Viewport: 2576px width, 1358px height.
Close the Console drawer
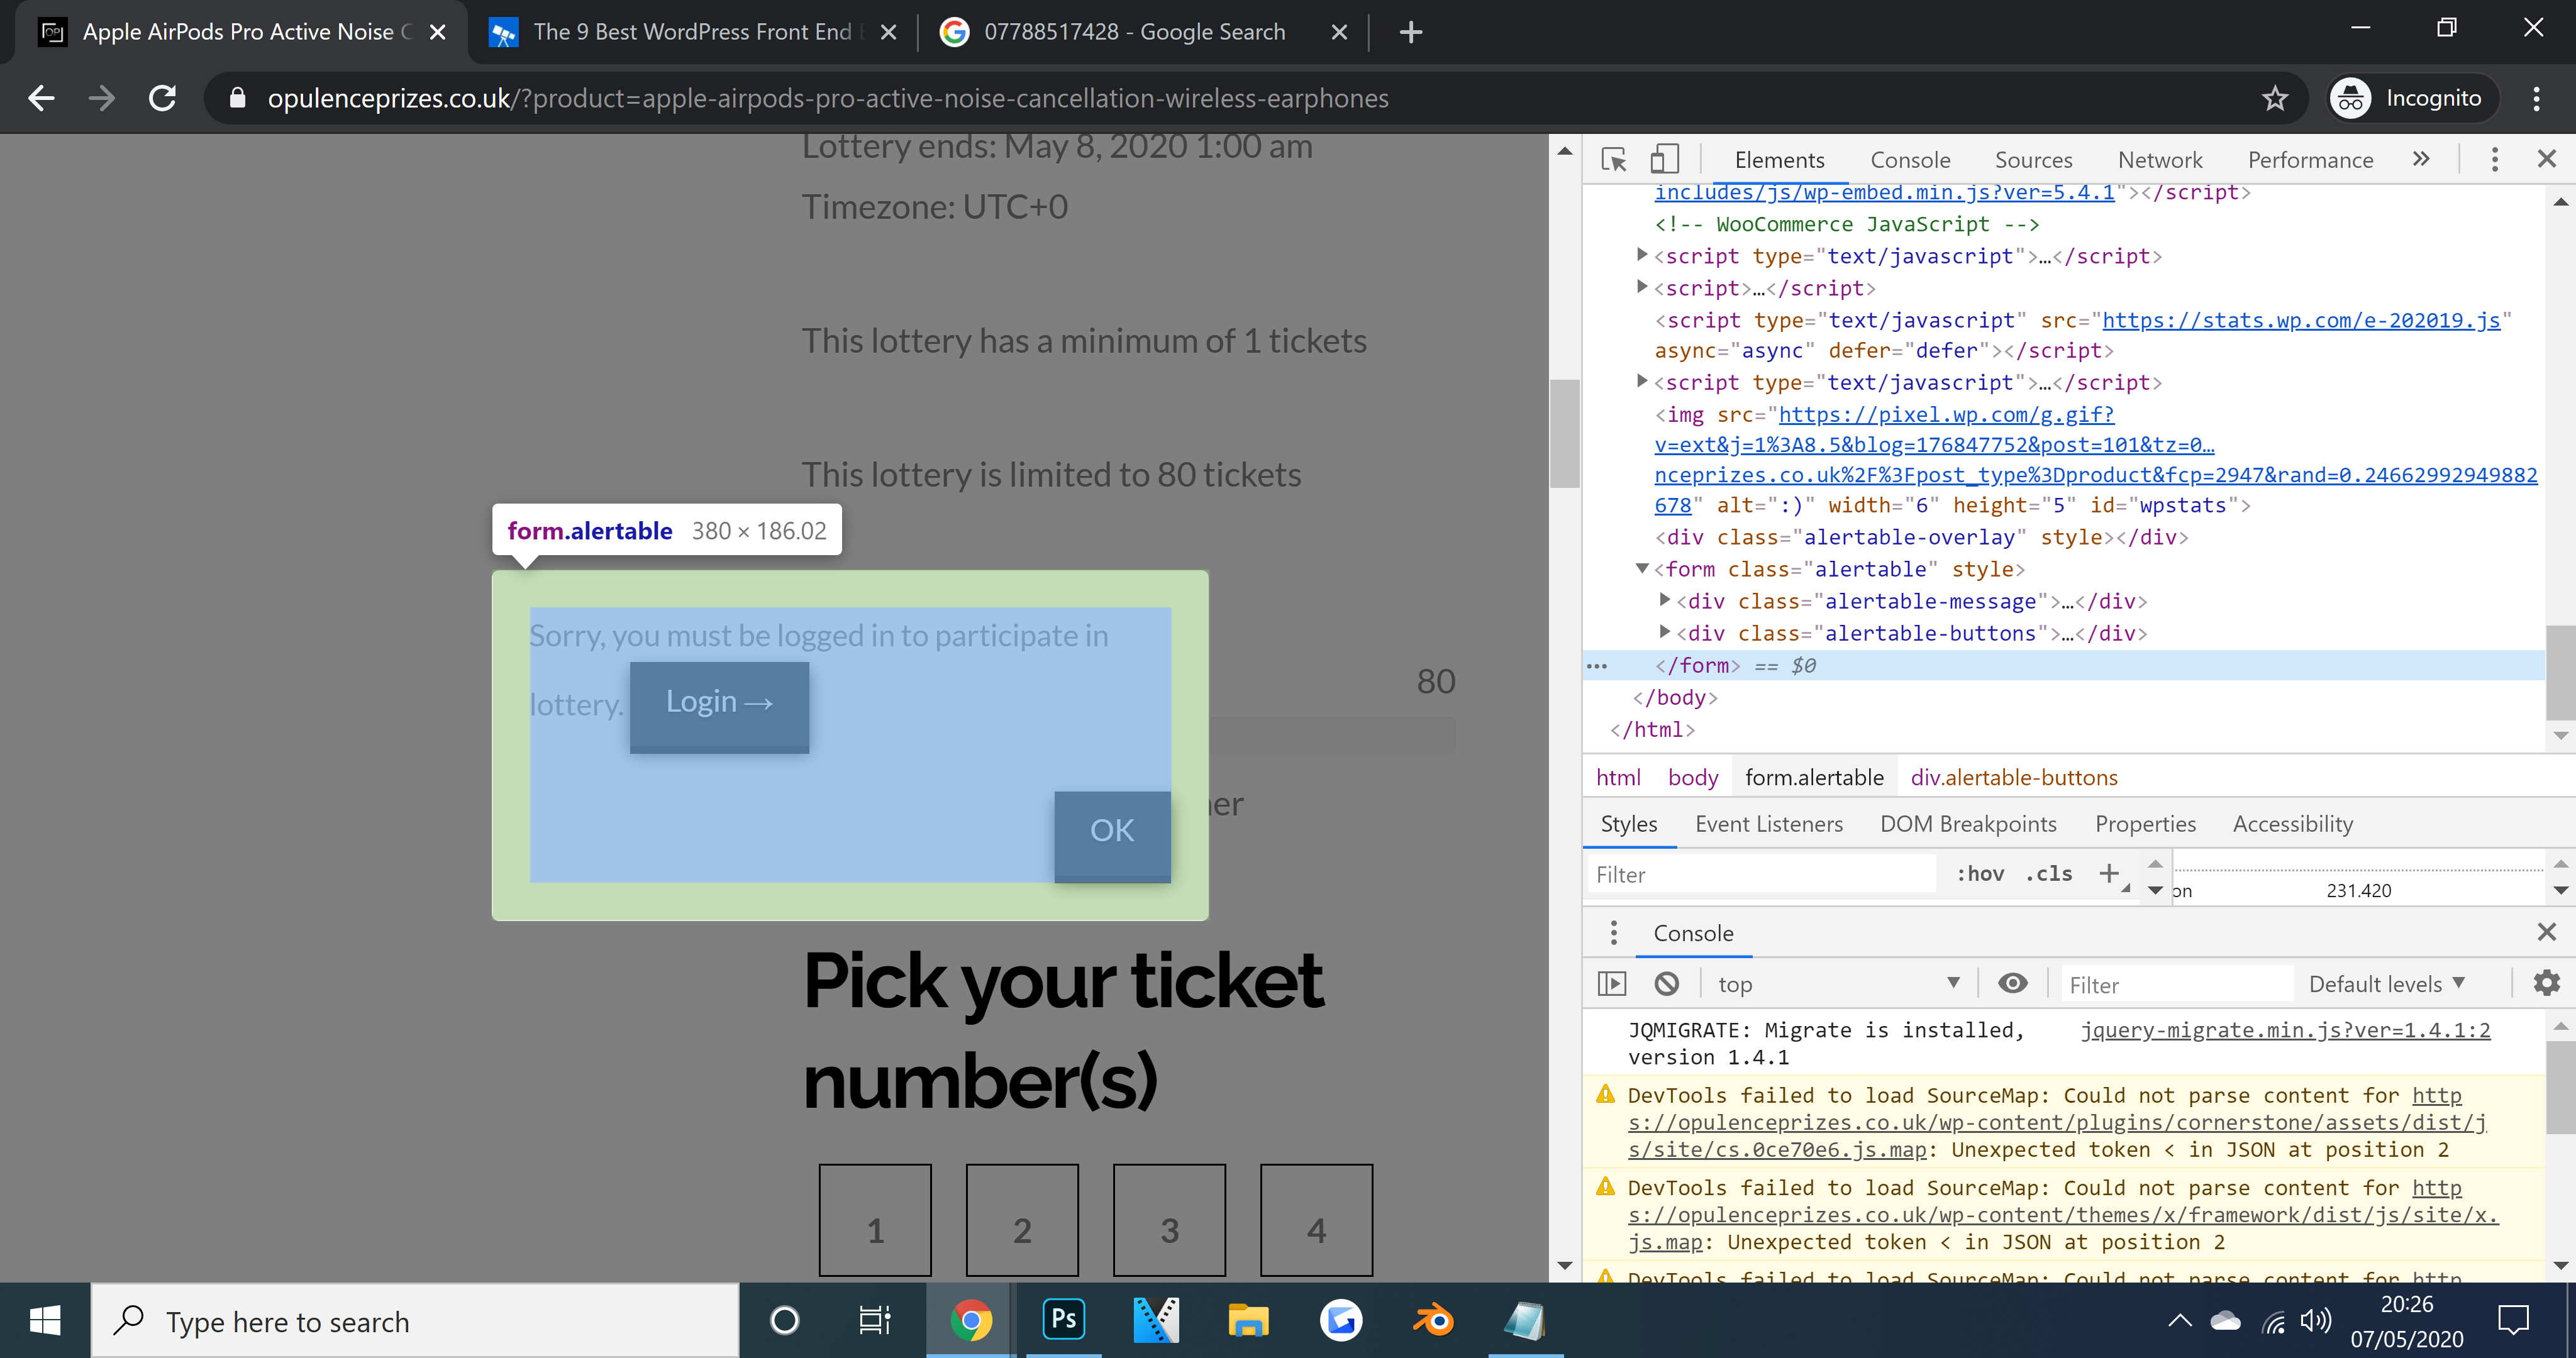pos(2546,932)
